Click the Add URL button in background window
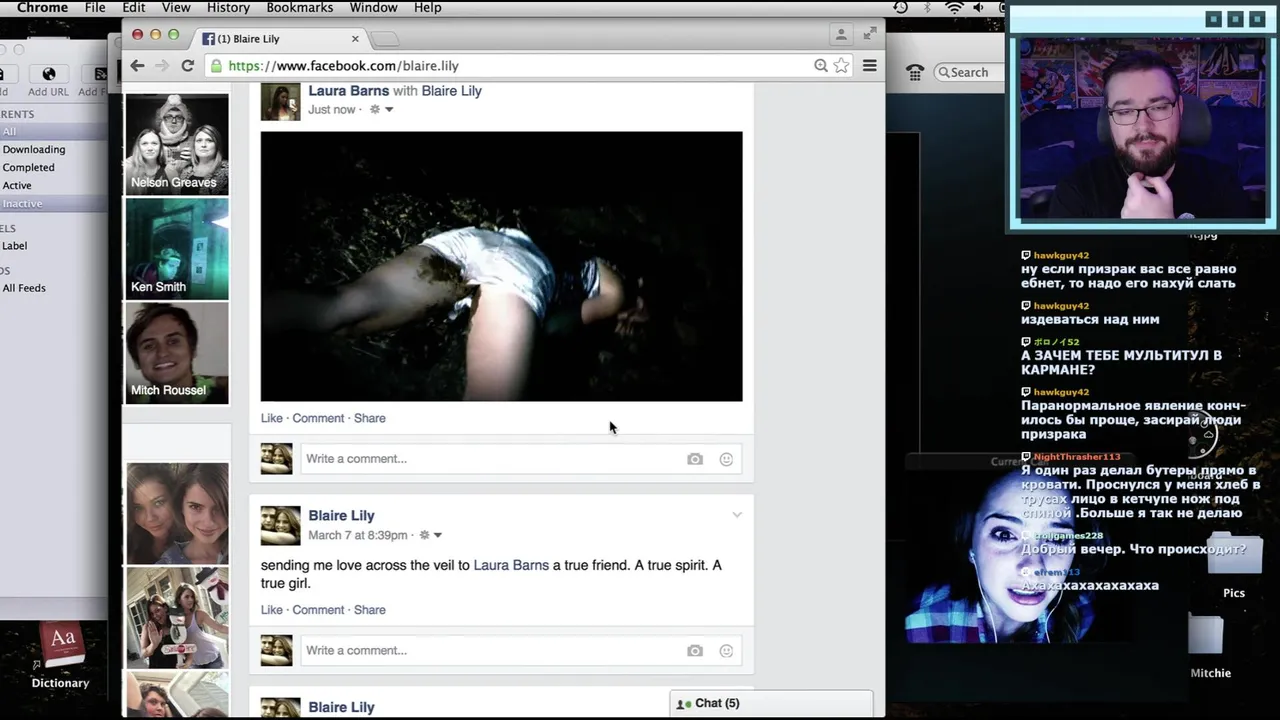1280x720 pixels. pos(48,81)
